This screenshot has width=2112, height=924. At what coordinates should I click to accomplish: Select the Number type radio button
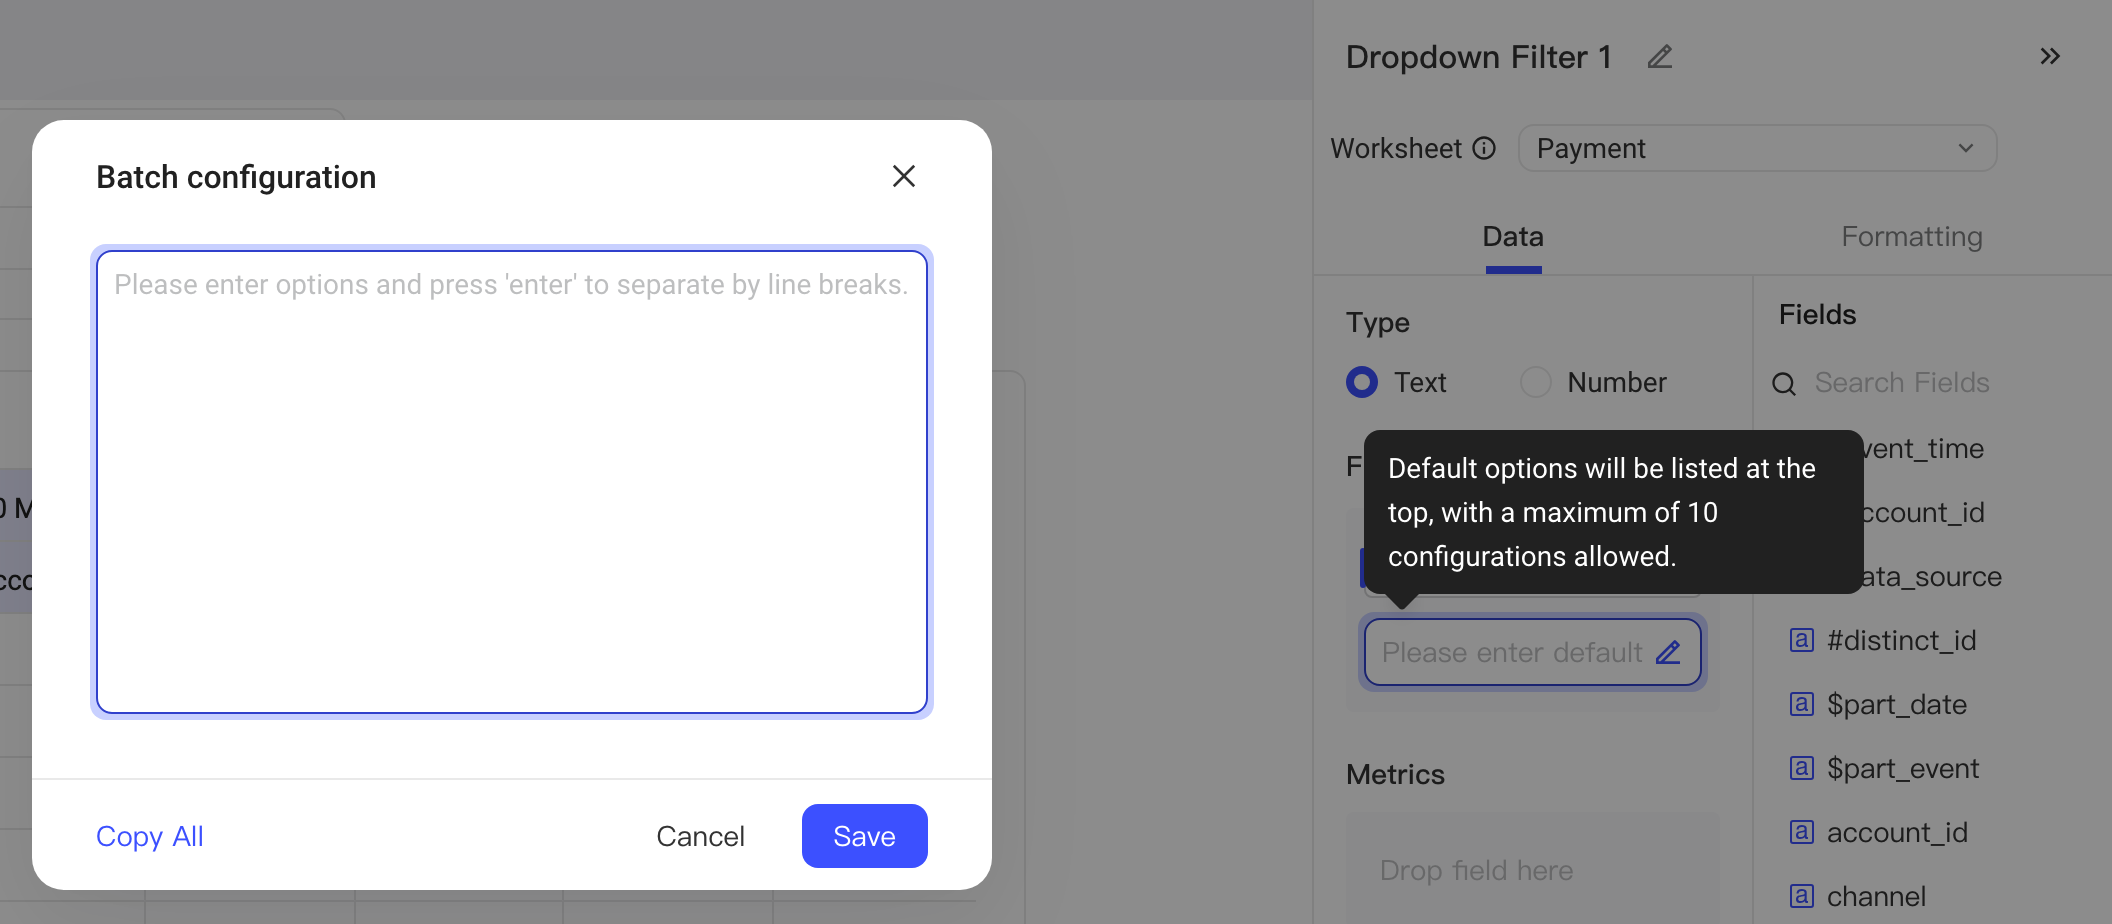tap(1536, 382)
